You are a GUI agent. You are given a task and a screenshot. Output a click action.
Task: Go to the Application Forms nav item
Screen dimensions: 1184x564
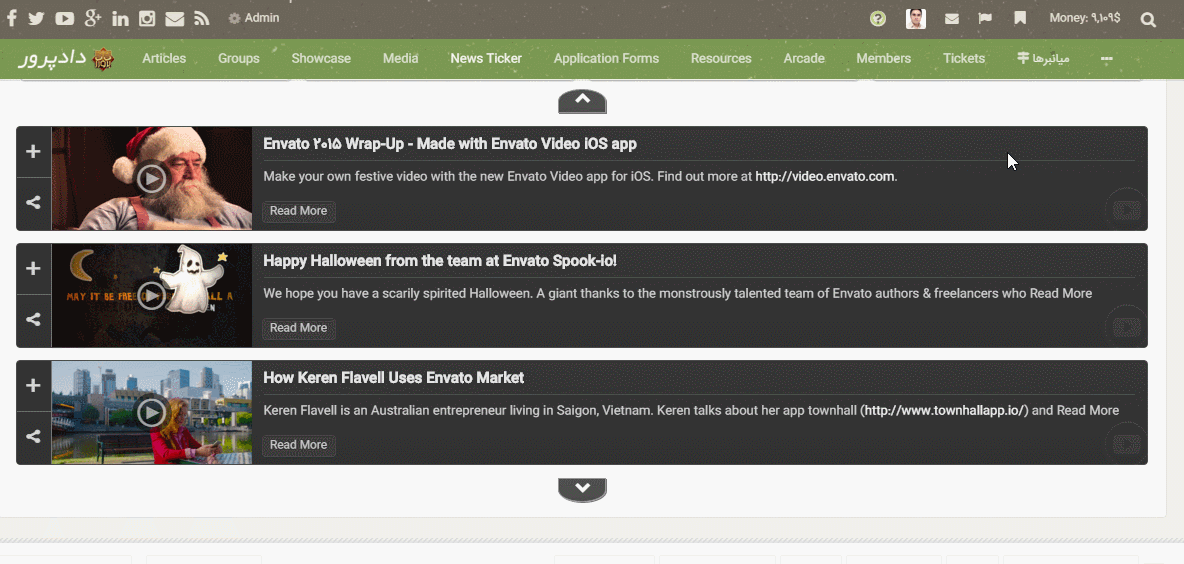pos(606,59)
